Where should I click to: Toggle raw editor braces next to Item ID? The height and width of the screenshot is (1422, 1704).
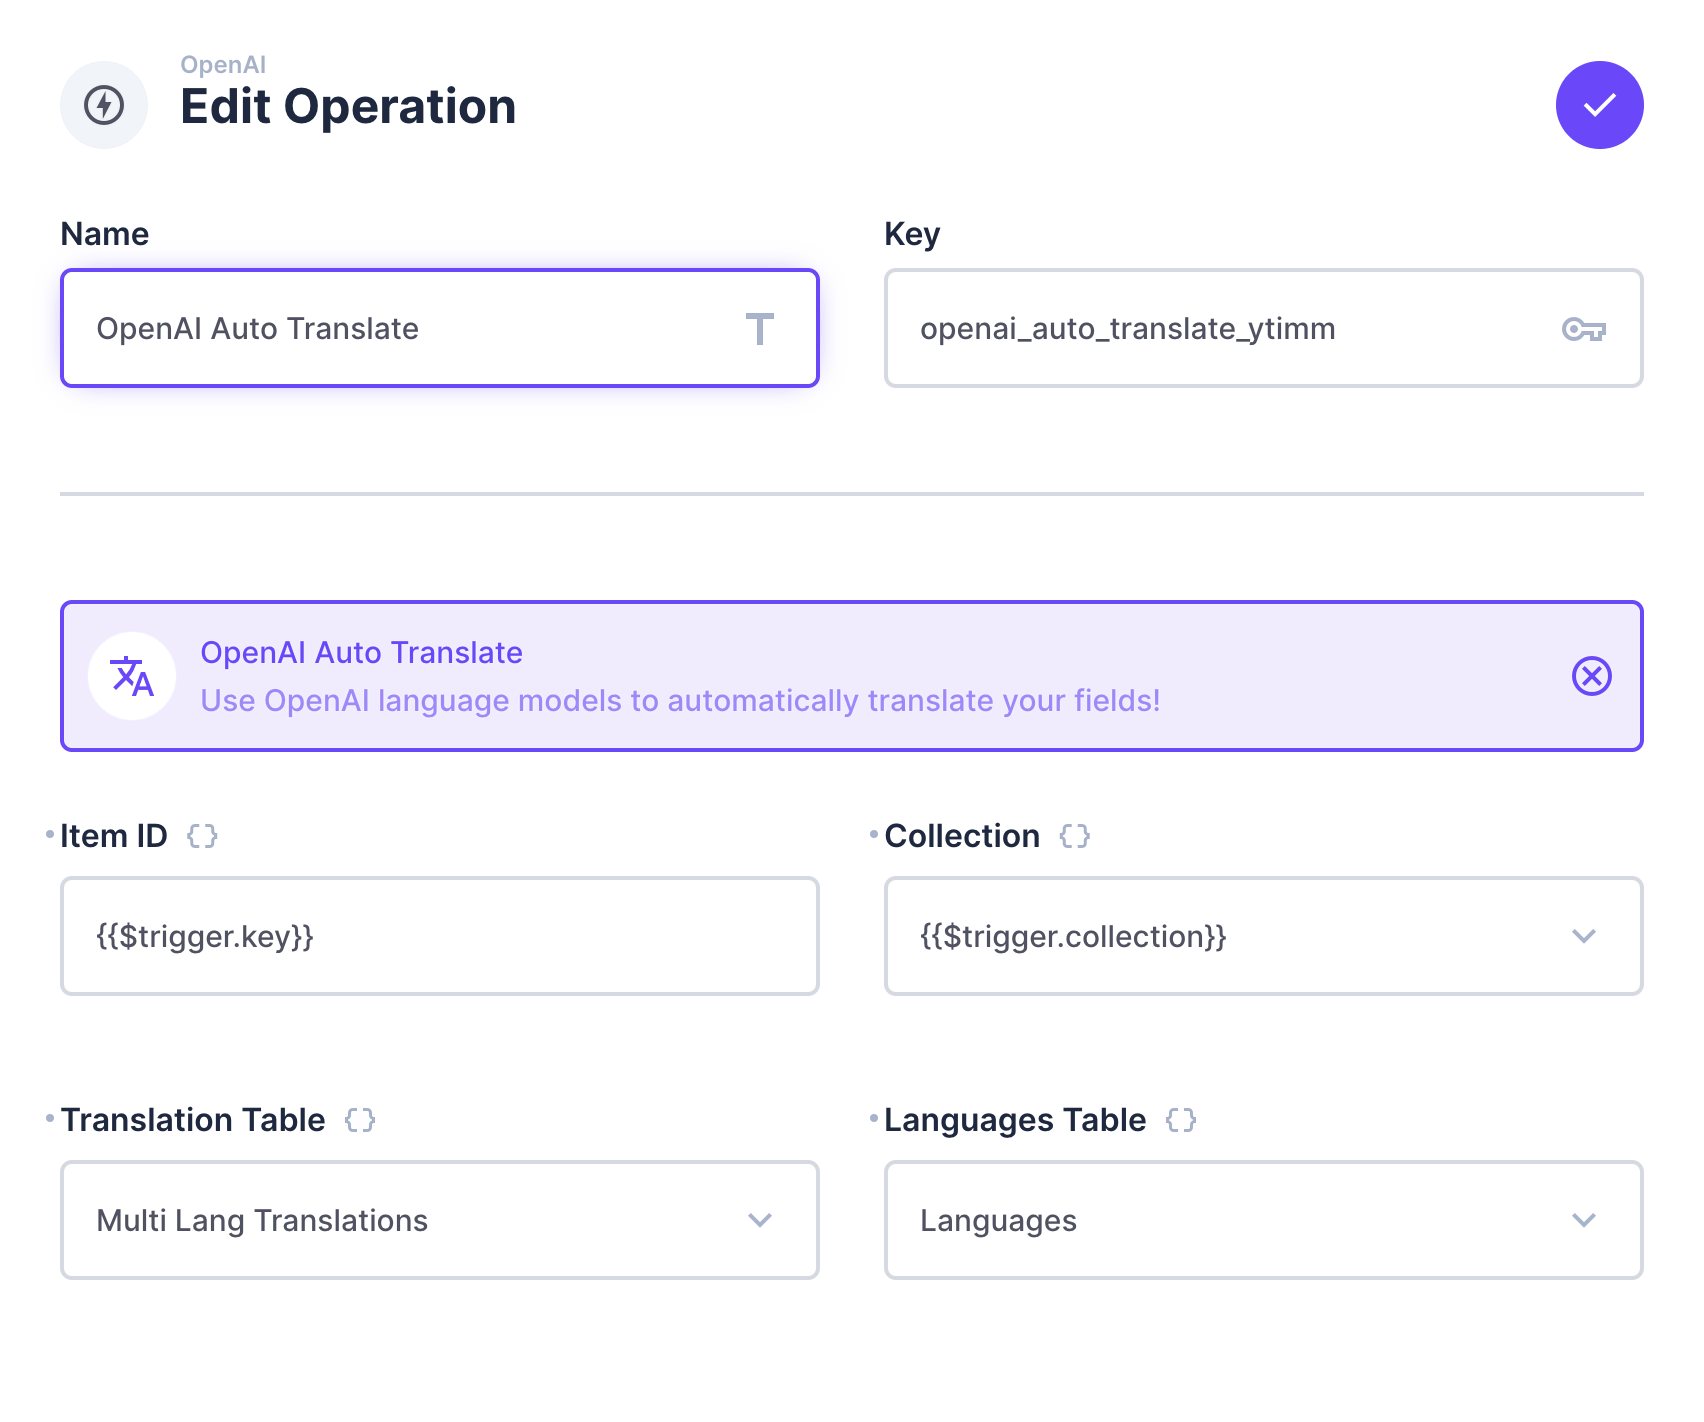[202, 836]
